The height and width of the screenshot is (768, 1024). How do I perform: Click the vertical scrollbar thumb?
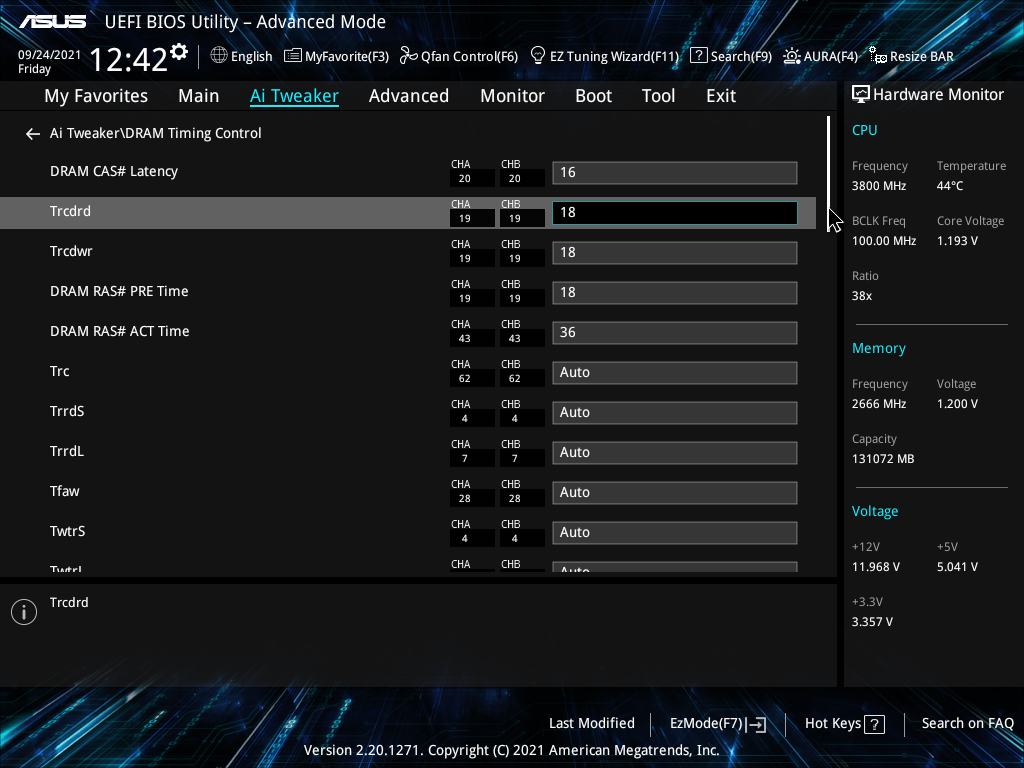click(x=828, y=173)
